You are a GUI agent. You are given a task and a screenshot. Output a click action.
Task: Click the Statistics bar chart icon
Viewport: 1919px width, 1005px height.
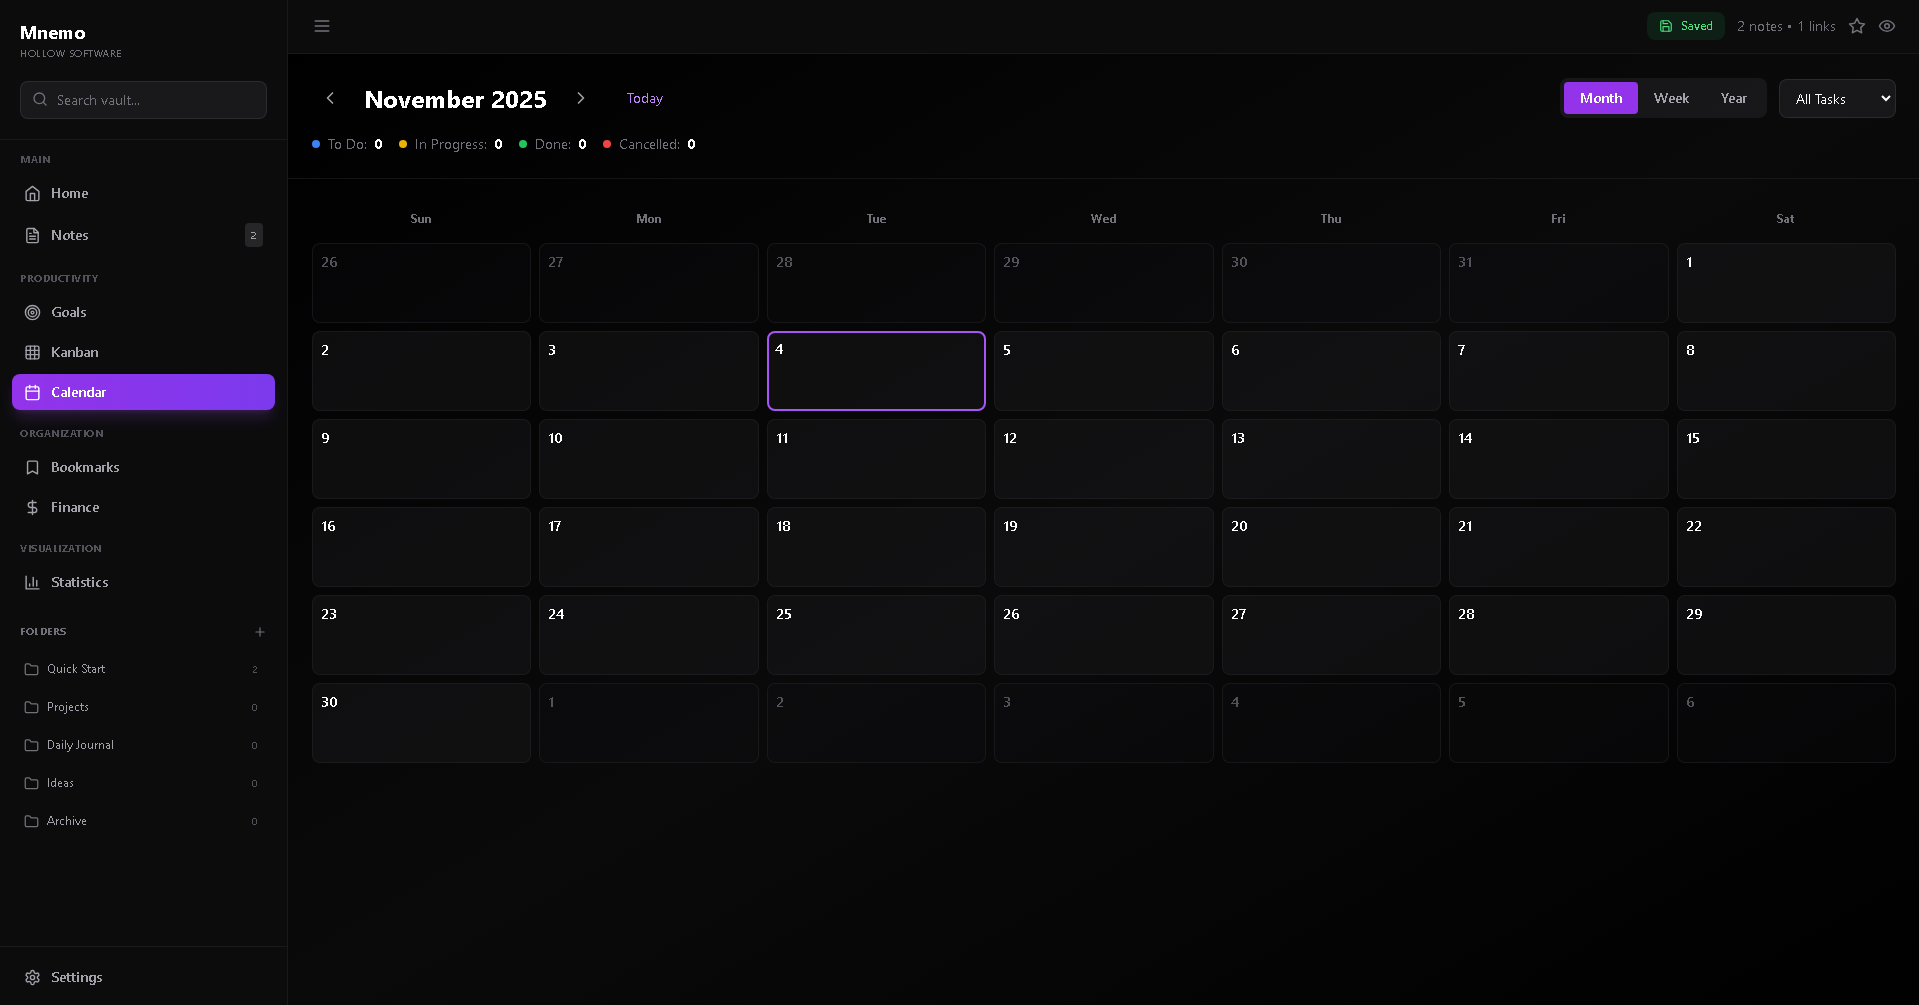point(32,582)
